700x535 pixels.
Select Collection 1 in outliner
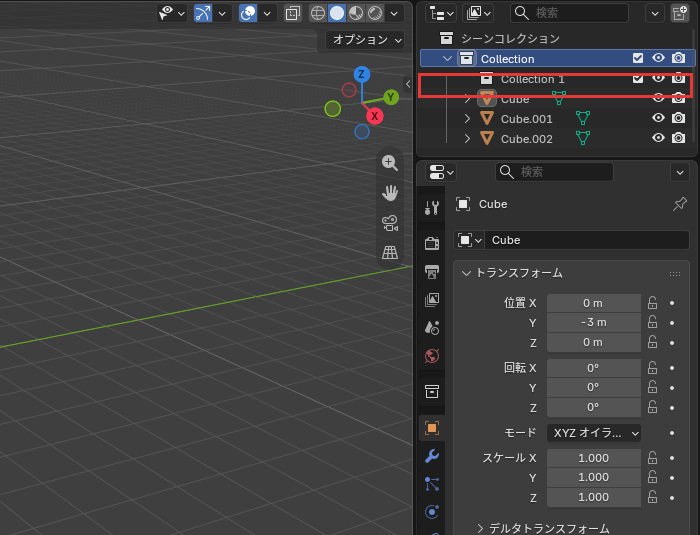point(533,79)
